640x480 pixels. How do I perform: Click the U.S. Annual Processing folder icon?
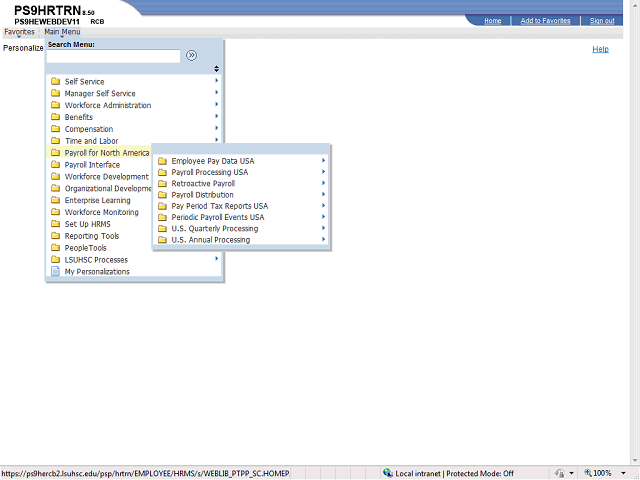[x=163, y=240]
